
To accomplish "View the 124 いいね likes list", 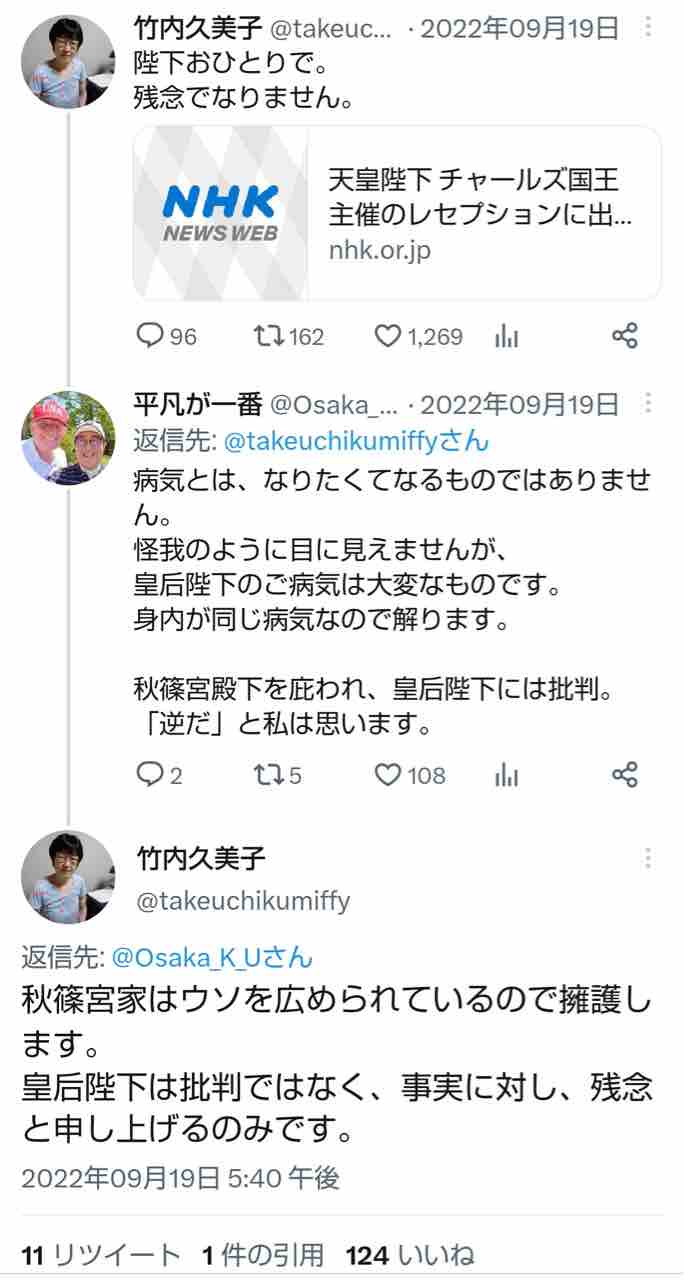I will tap(410, 1256).
